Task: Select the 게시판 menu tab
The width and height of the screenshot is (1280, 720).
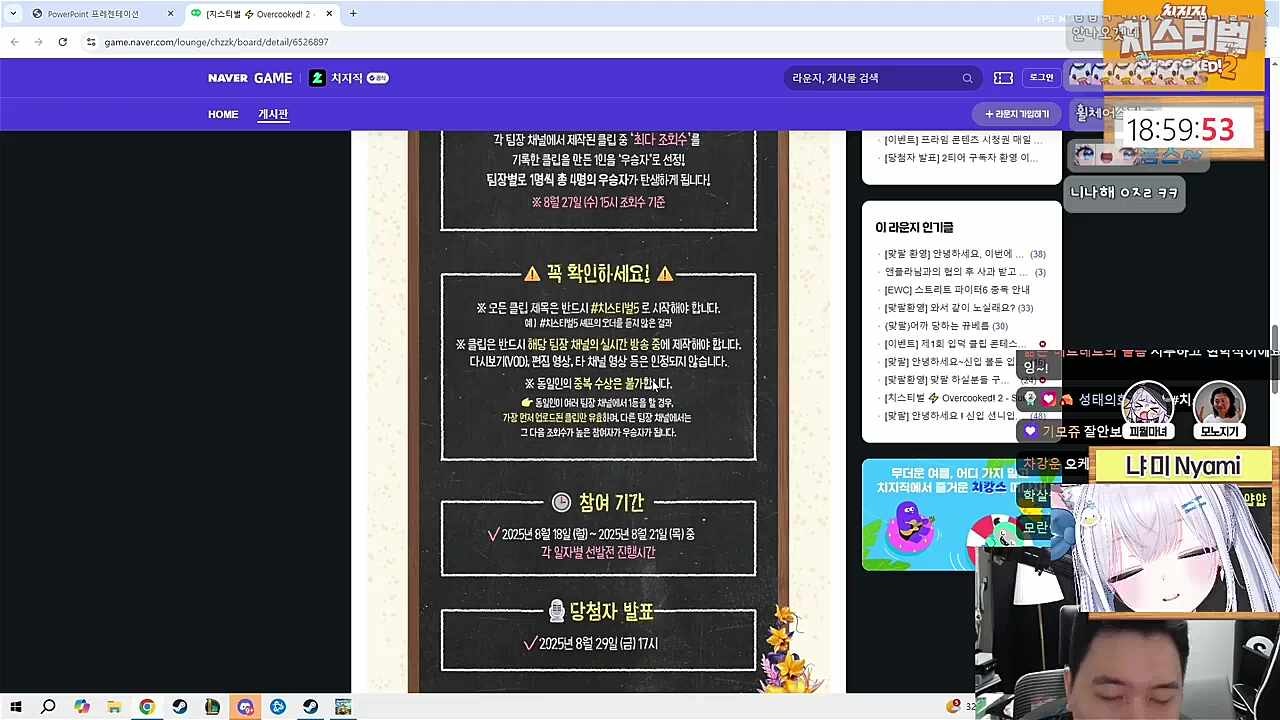Action: tap(273, 114)
